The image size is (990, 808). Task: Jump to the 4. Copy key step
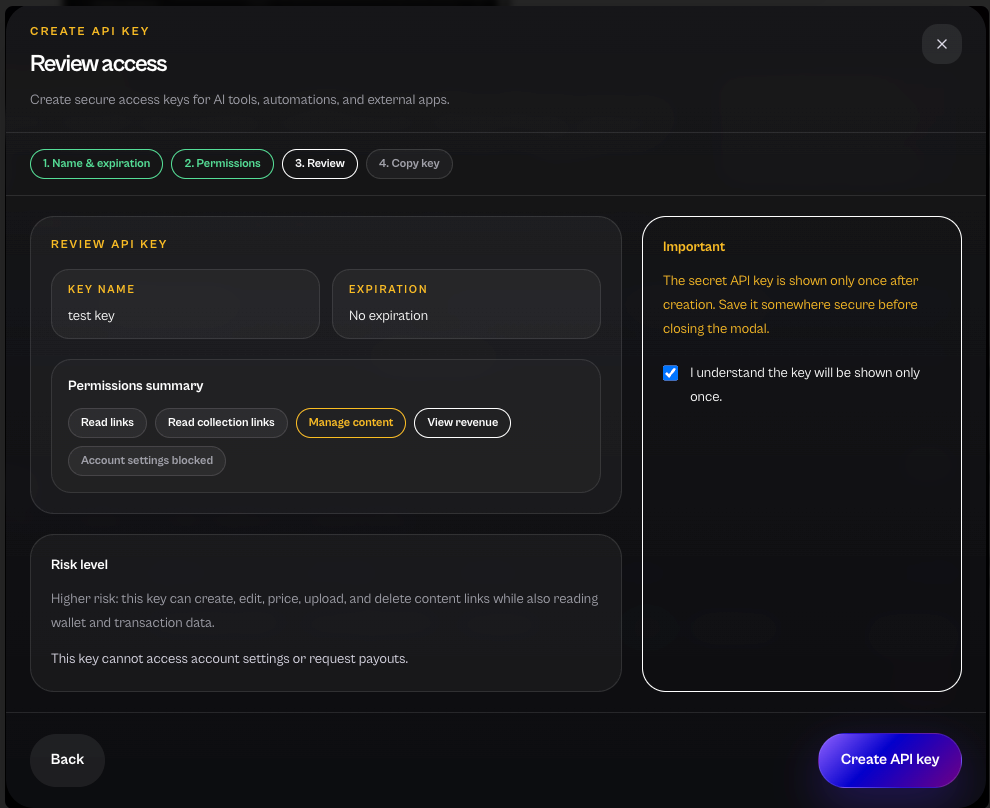click(x=409, y=163)
